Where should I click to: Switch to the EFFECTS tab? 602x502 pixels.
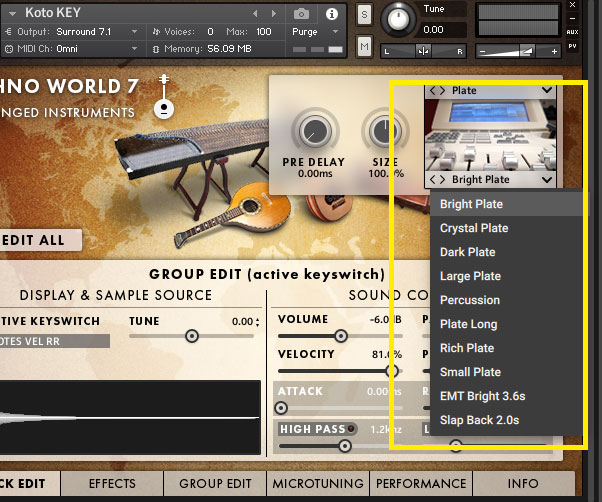coord(112,484)
